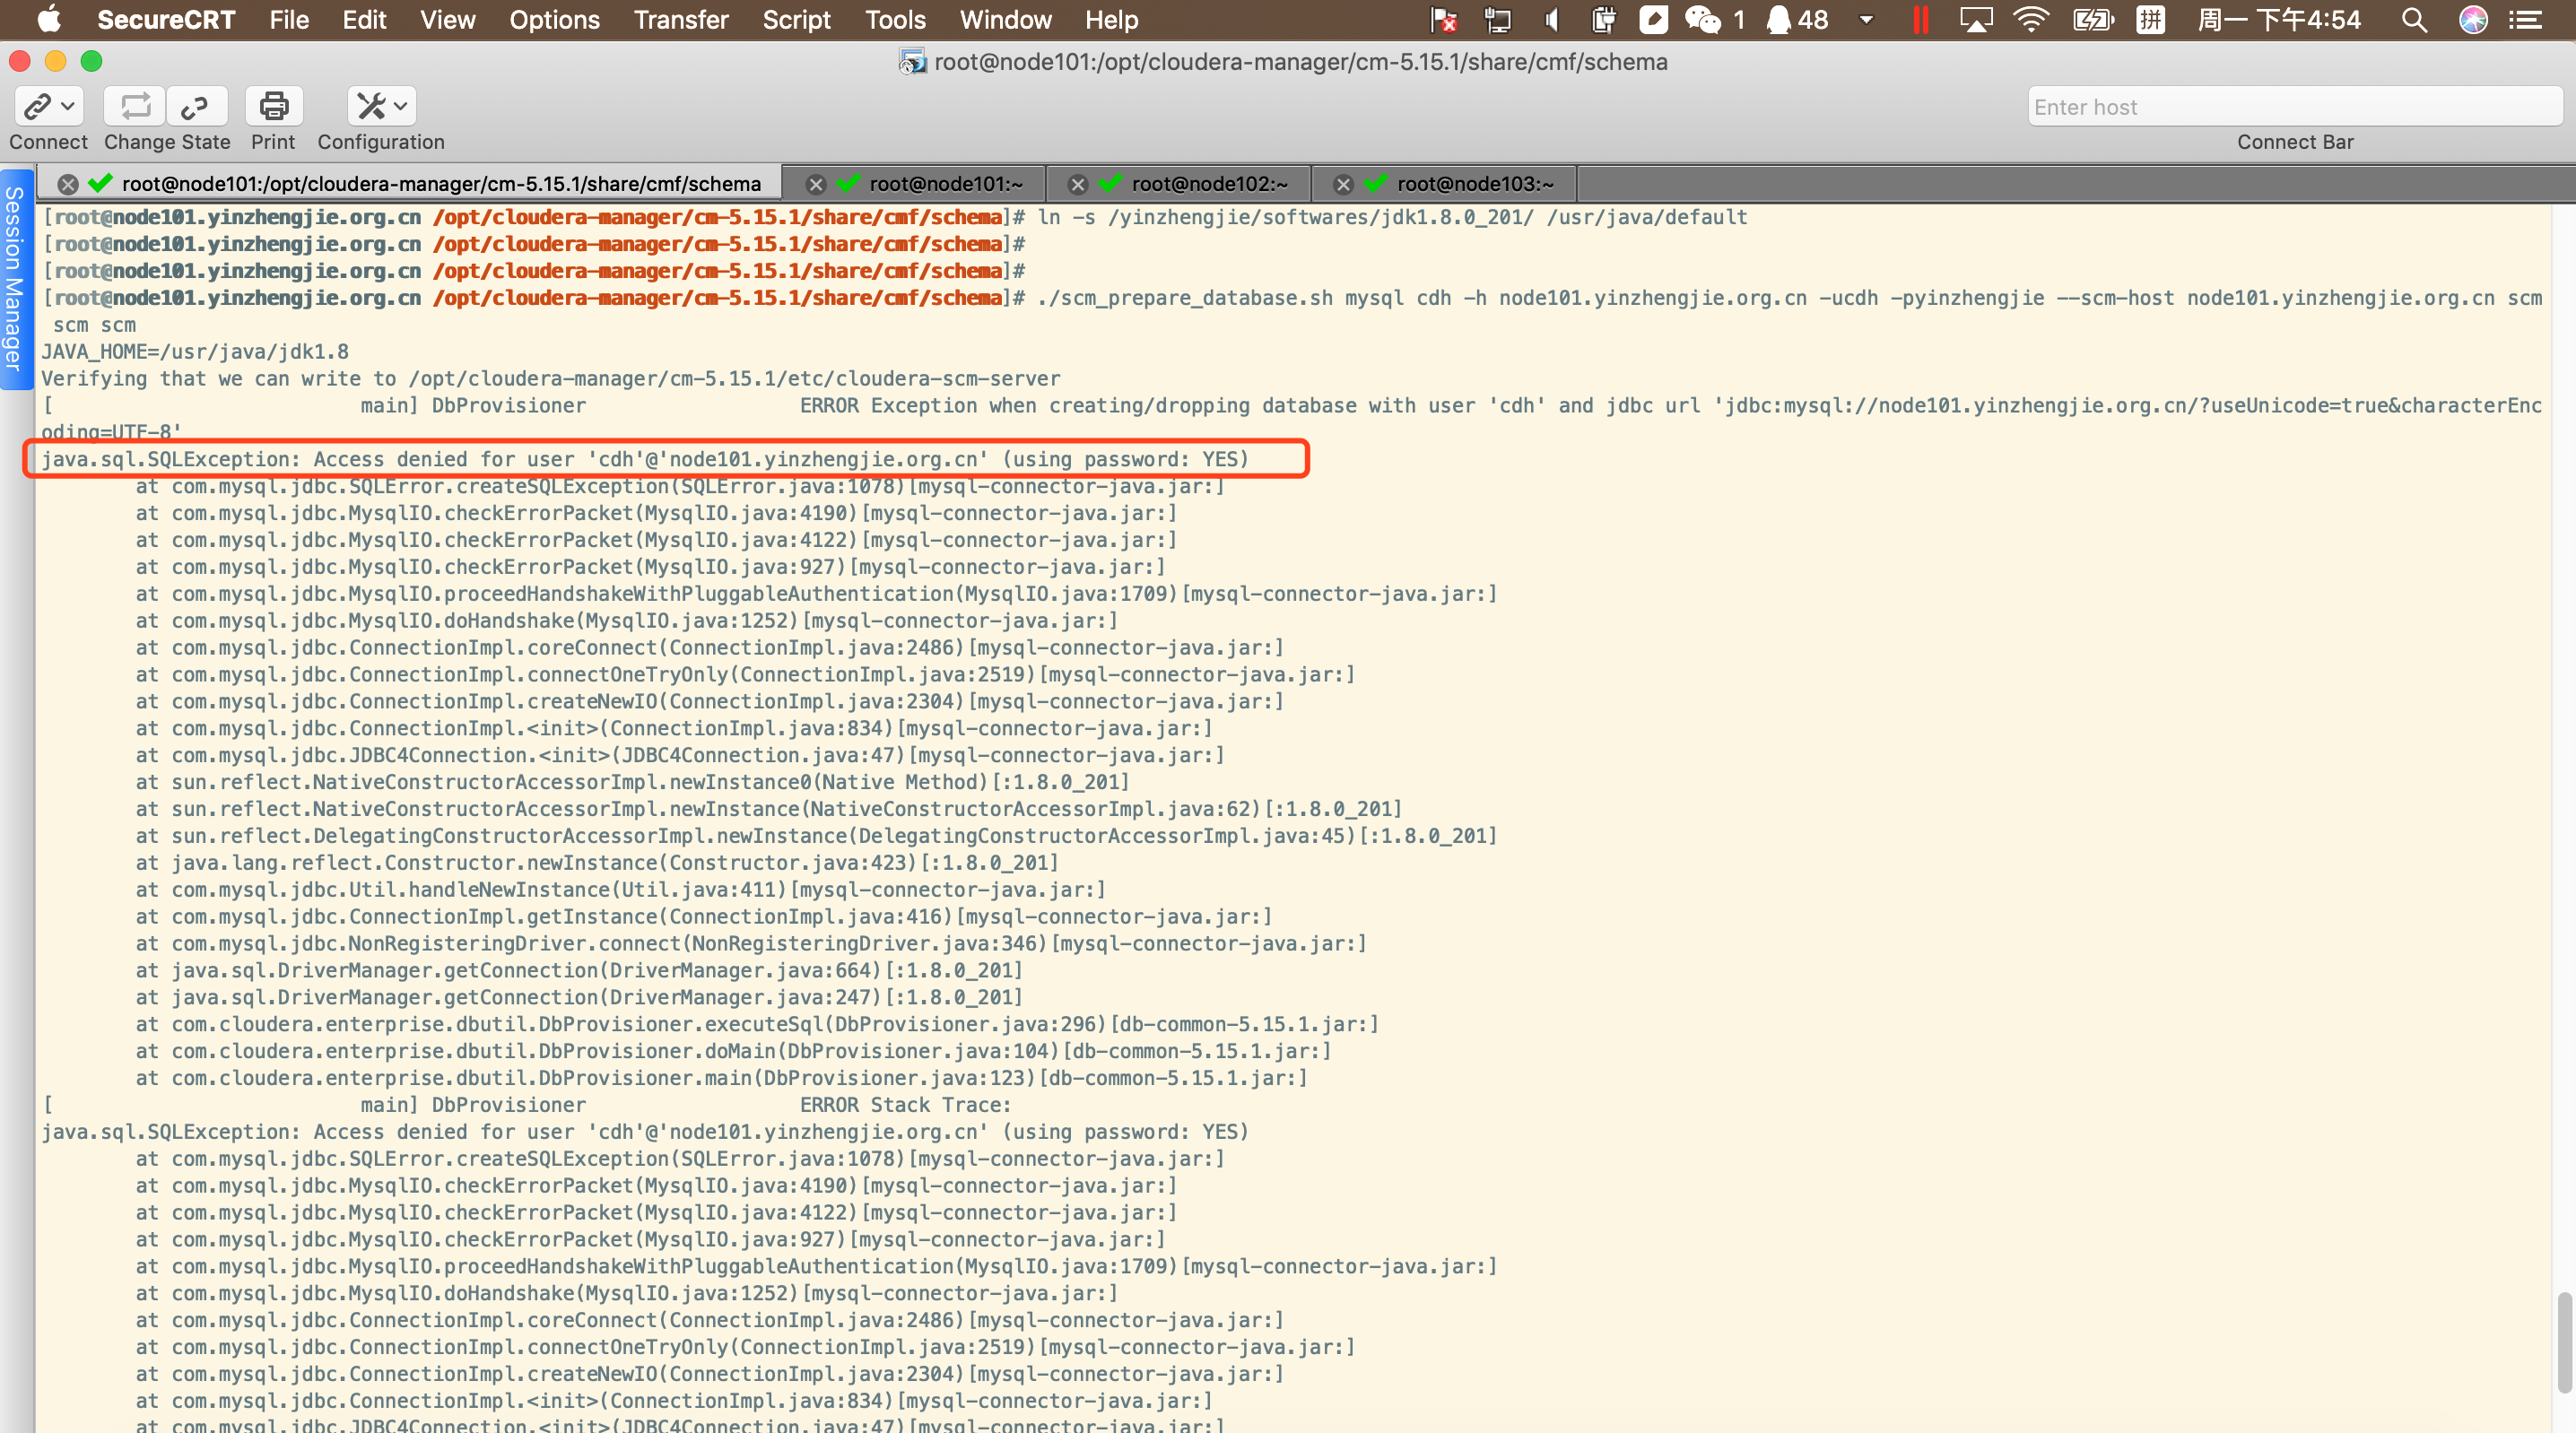
Task: Click the highlighted 'Access denied for user' line
Action: tap(645, 459)
